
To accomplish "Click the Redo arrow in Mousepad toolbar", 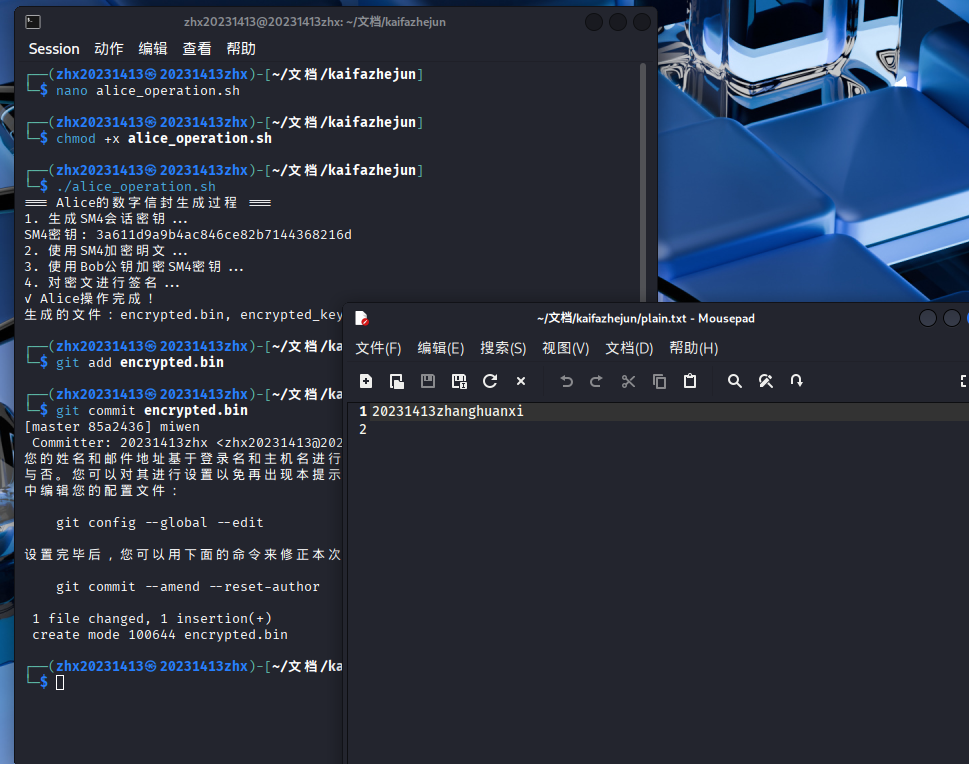I will (596, 381).
